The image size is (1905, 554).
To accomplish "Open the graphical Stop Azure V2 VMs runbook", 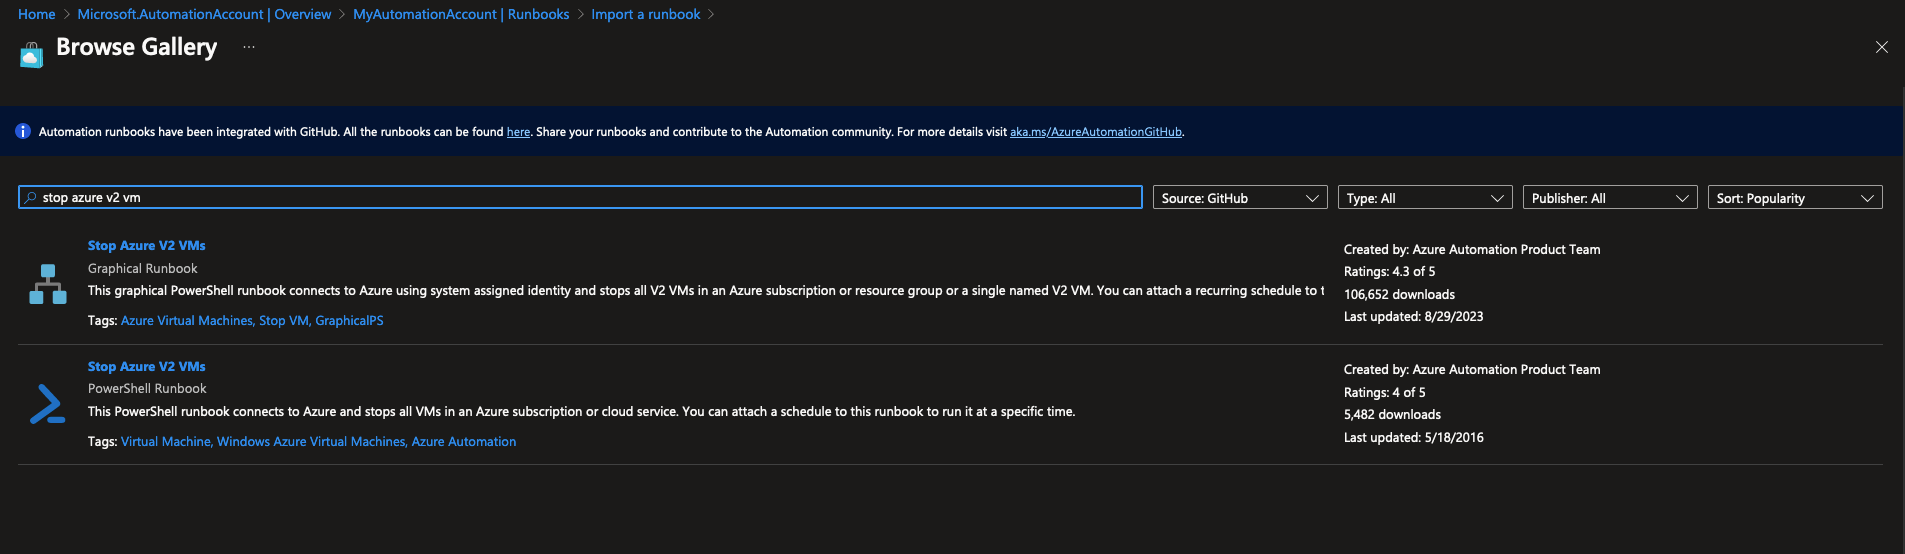I will coord(147,245).
